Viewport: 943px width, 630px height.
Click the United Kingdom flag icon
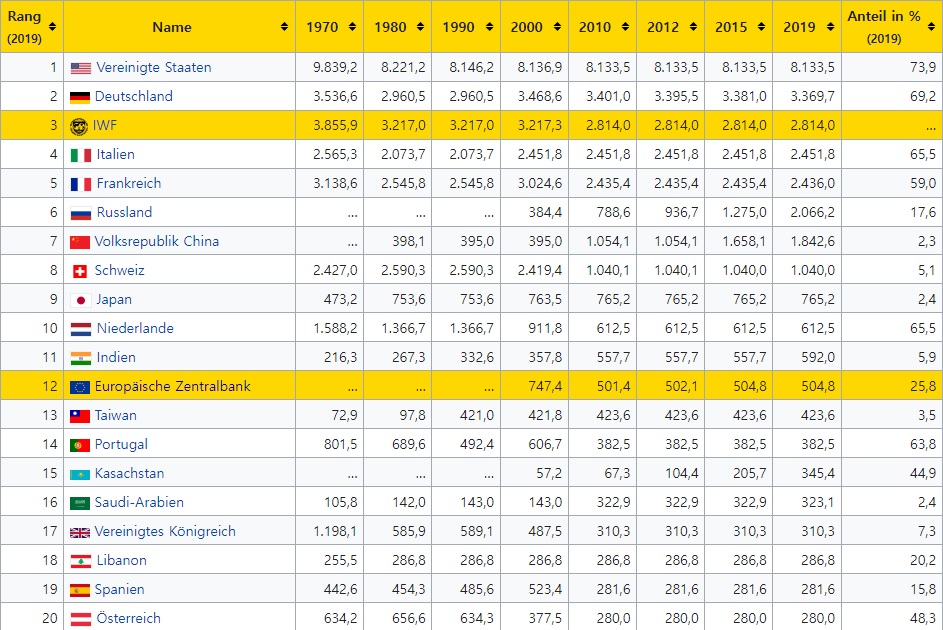[80, 532]
